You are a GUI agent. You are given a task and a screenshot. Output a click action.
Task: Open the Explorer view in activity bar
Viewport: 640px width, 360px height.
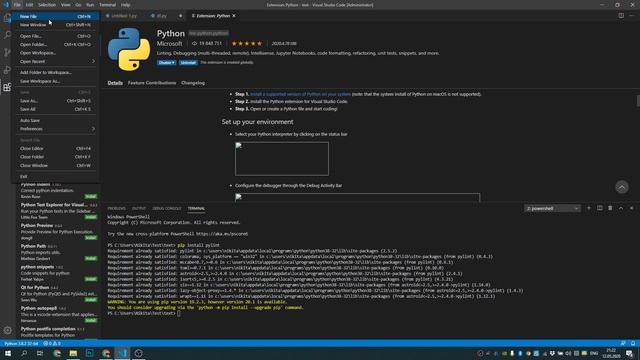coord(7,18)
